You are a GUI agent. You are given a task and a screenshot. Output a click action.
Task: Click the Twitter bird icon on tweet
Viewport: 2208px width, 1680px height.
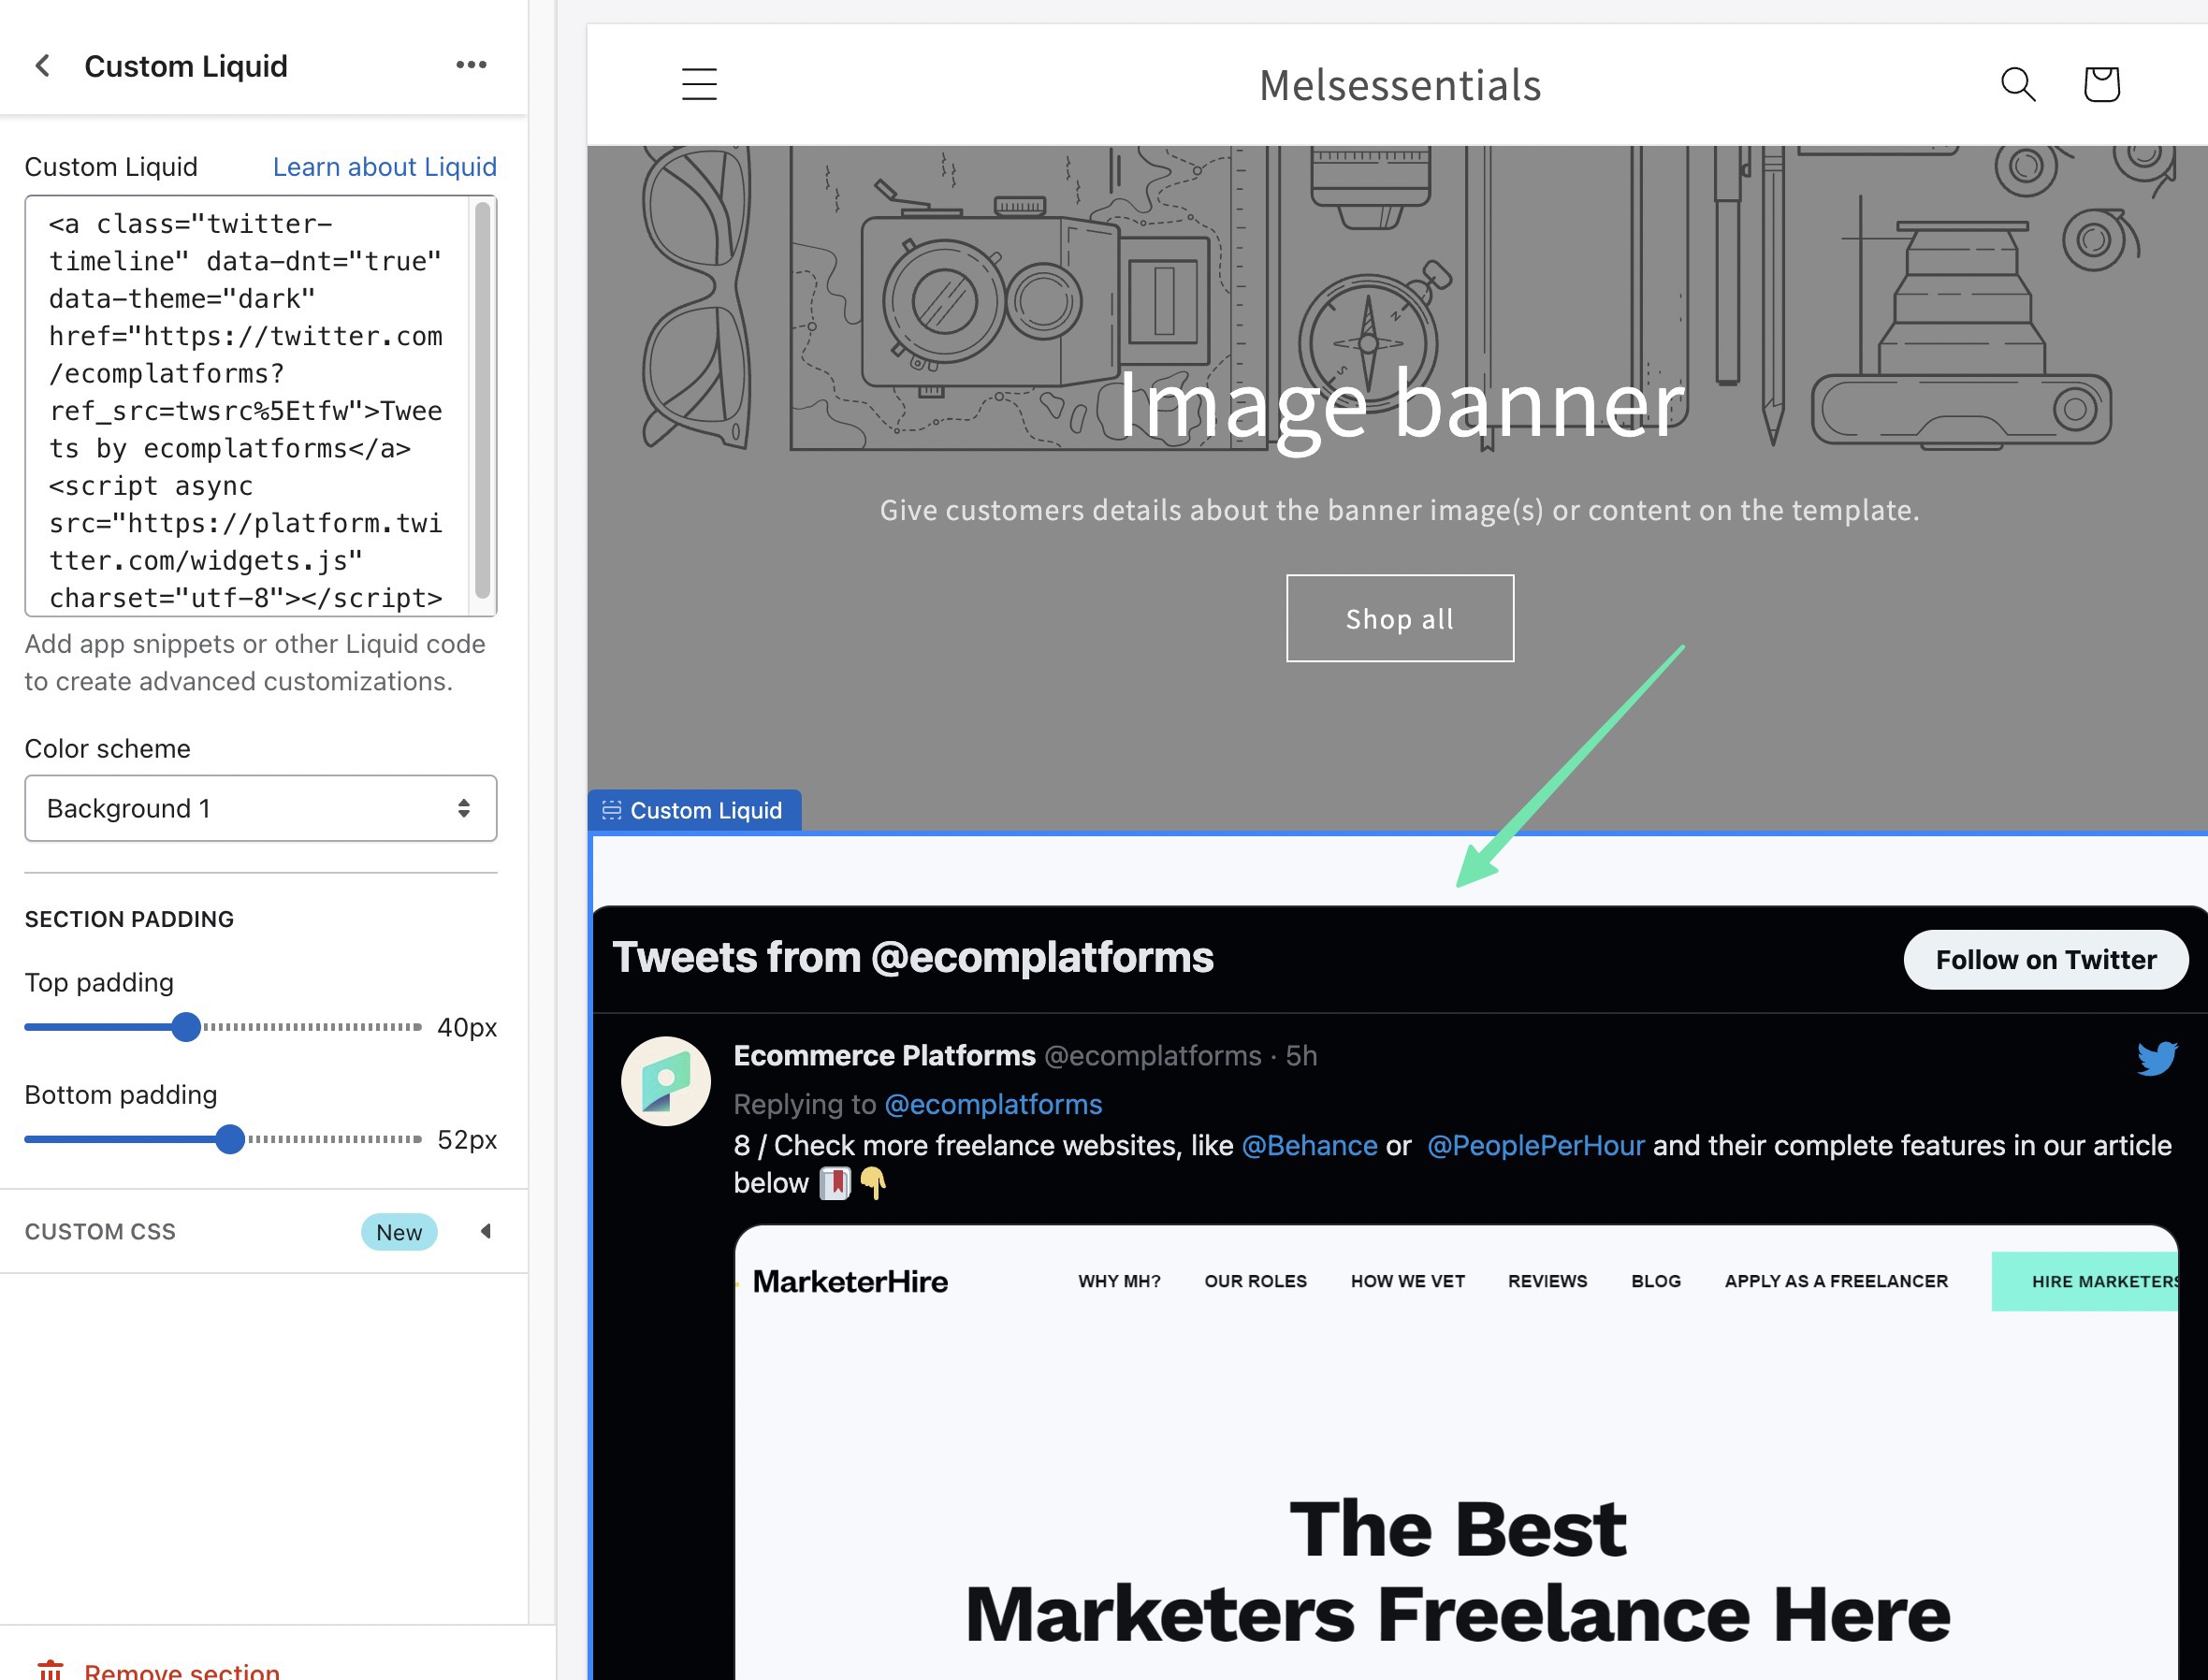[x=2156, y=1058]
